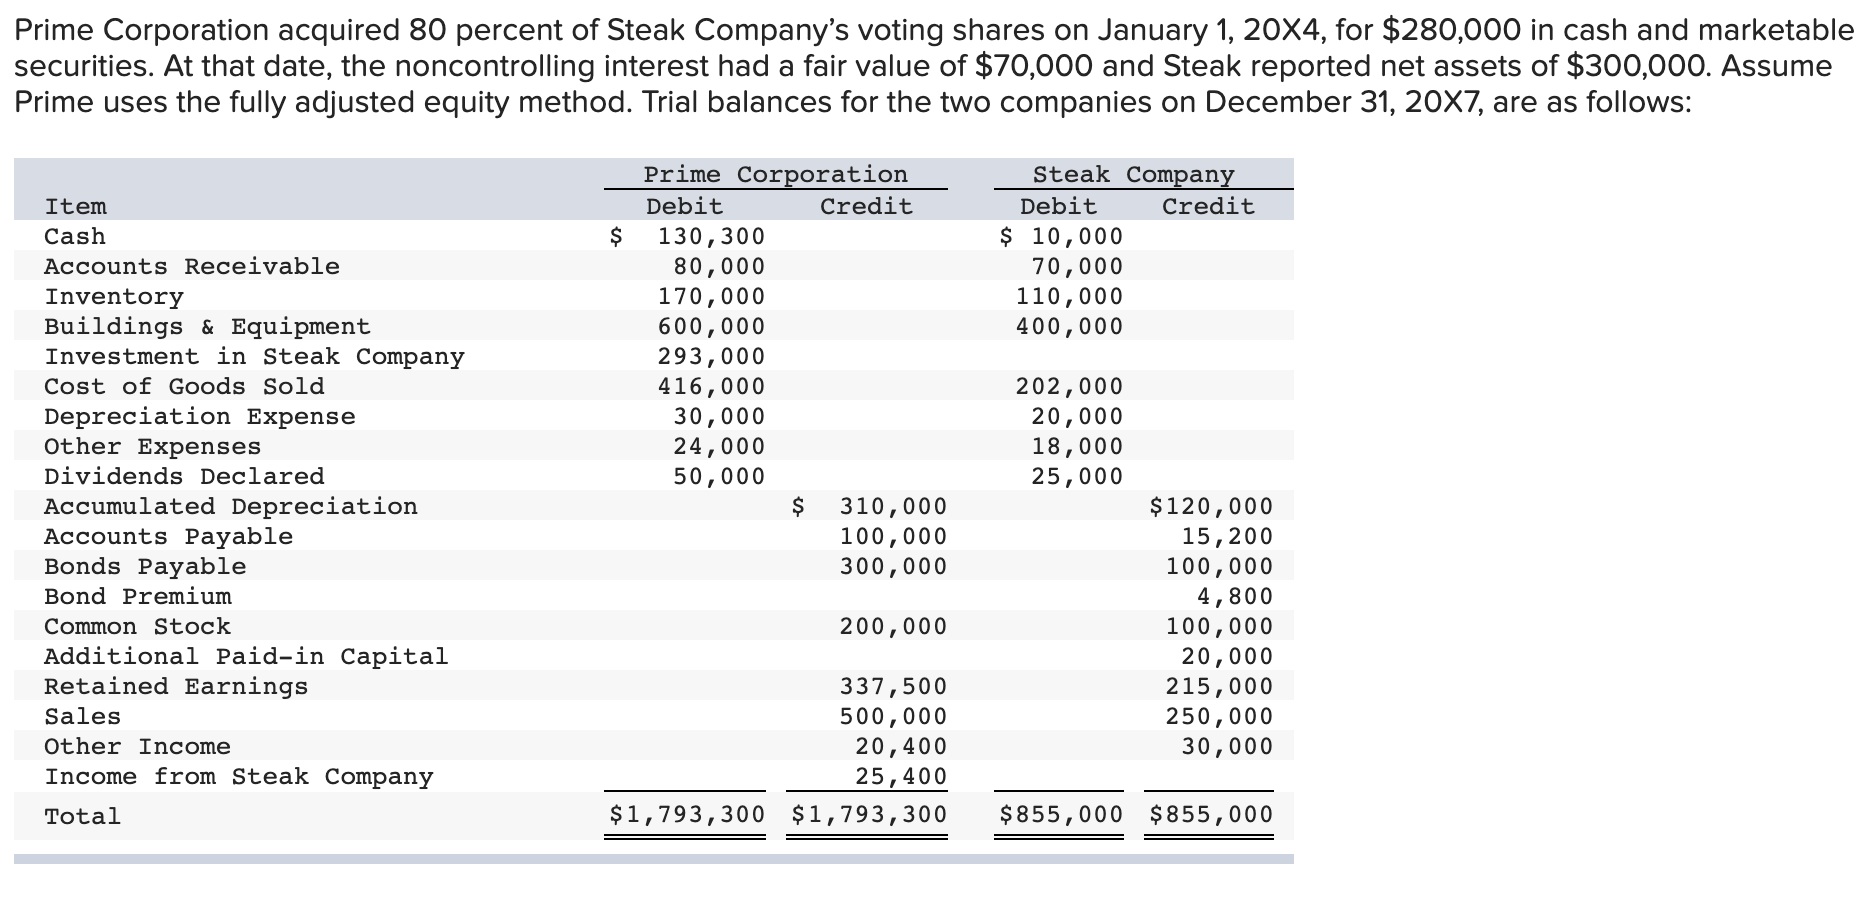Viewport: 1872px width, 906px height.
Task: Click Steak's Bond Premium credit of 4,800
Action: click(1234, 597)
